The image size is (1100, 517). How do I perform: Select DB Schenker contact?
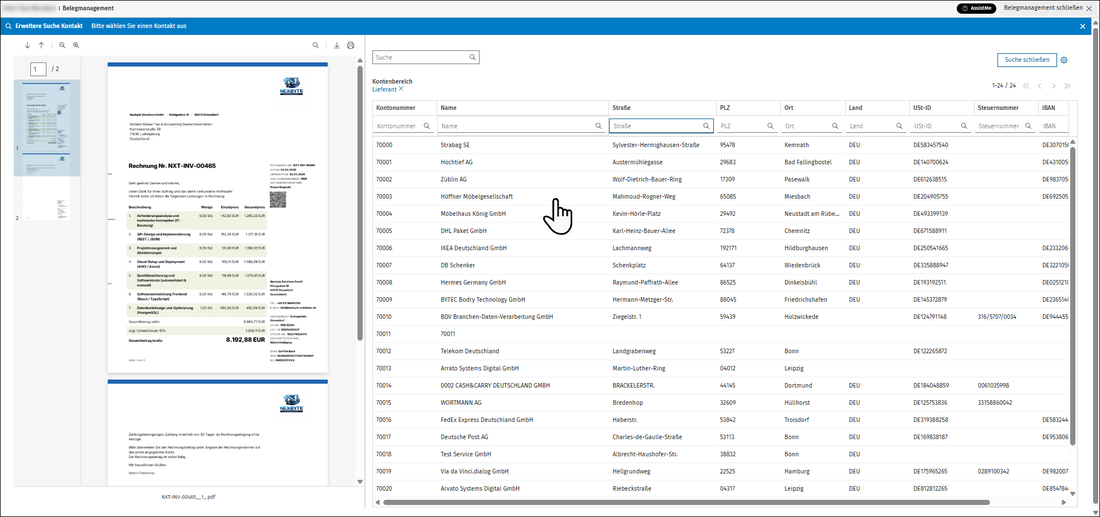click(x=720, y=265)
